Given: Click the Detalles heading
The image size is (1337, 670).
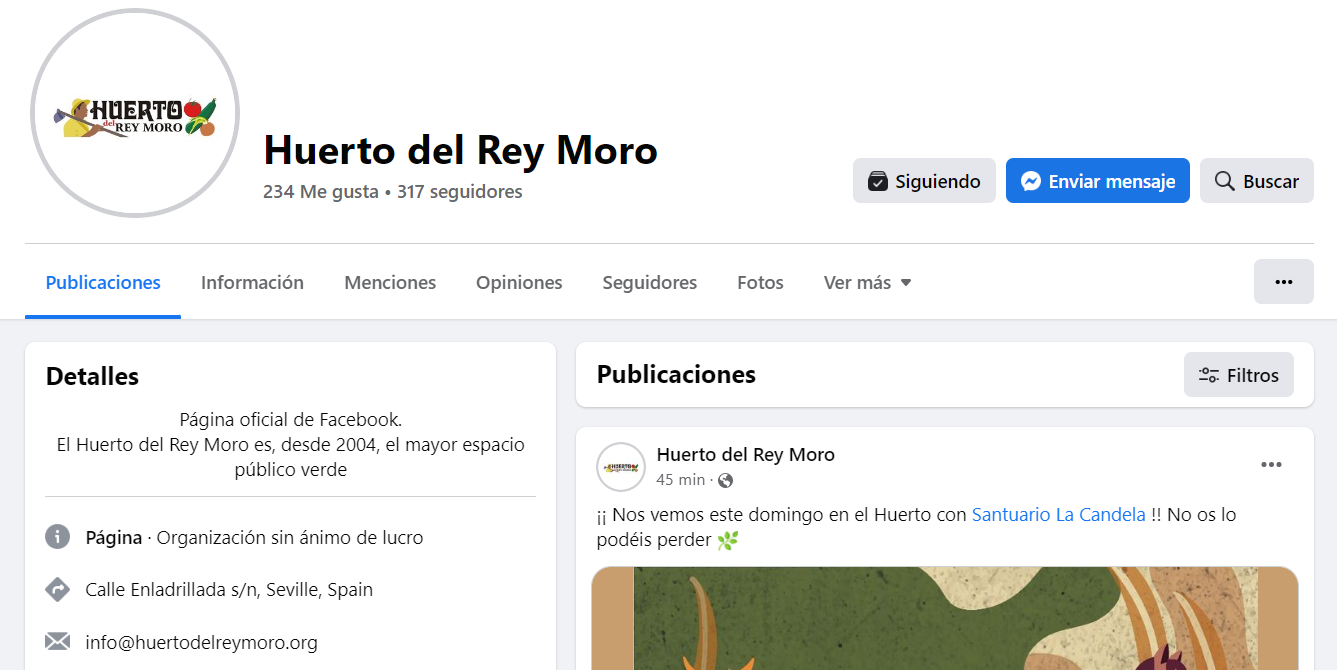Looking at the screenshot, I should click(92, 377).
